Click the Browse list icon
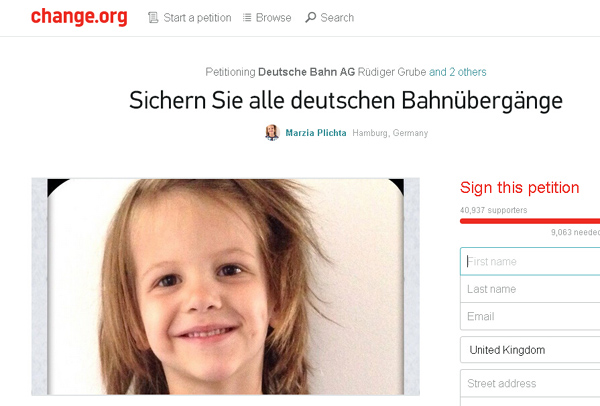 point(247,18)
